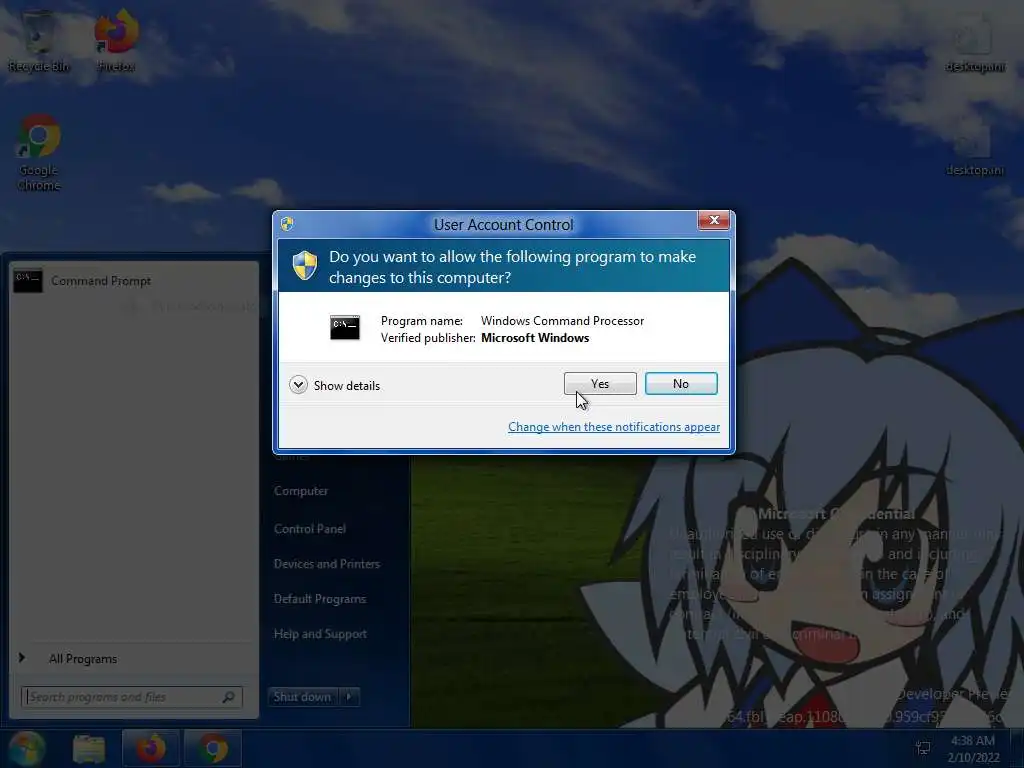Open Computer from the Start menu

click(x=301, y=491)
